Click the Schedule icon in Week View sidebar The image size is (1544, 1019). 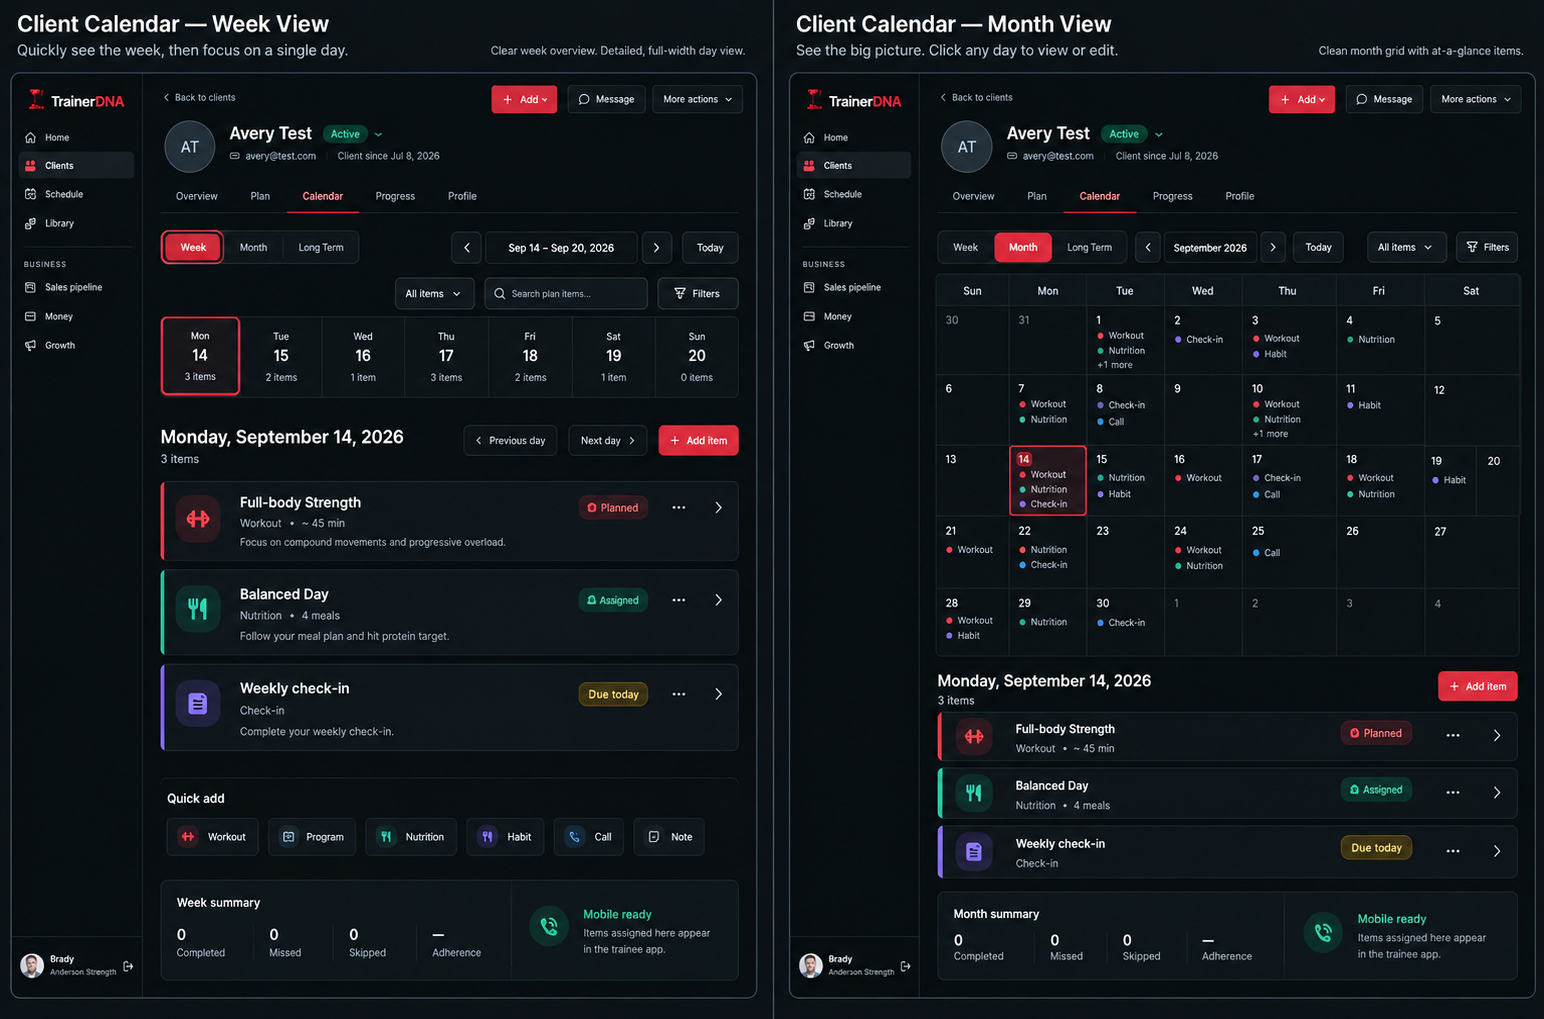click(30, 194)
